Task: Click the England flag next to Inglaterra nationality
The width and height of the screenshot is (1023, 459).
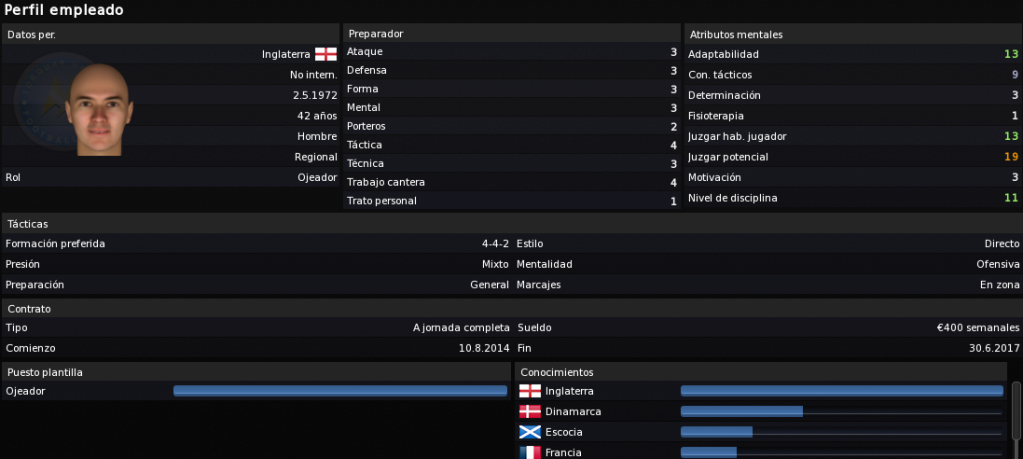Action: [x=326, y=54]
